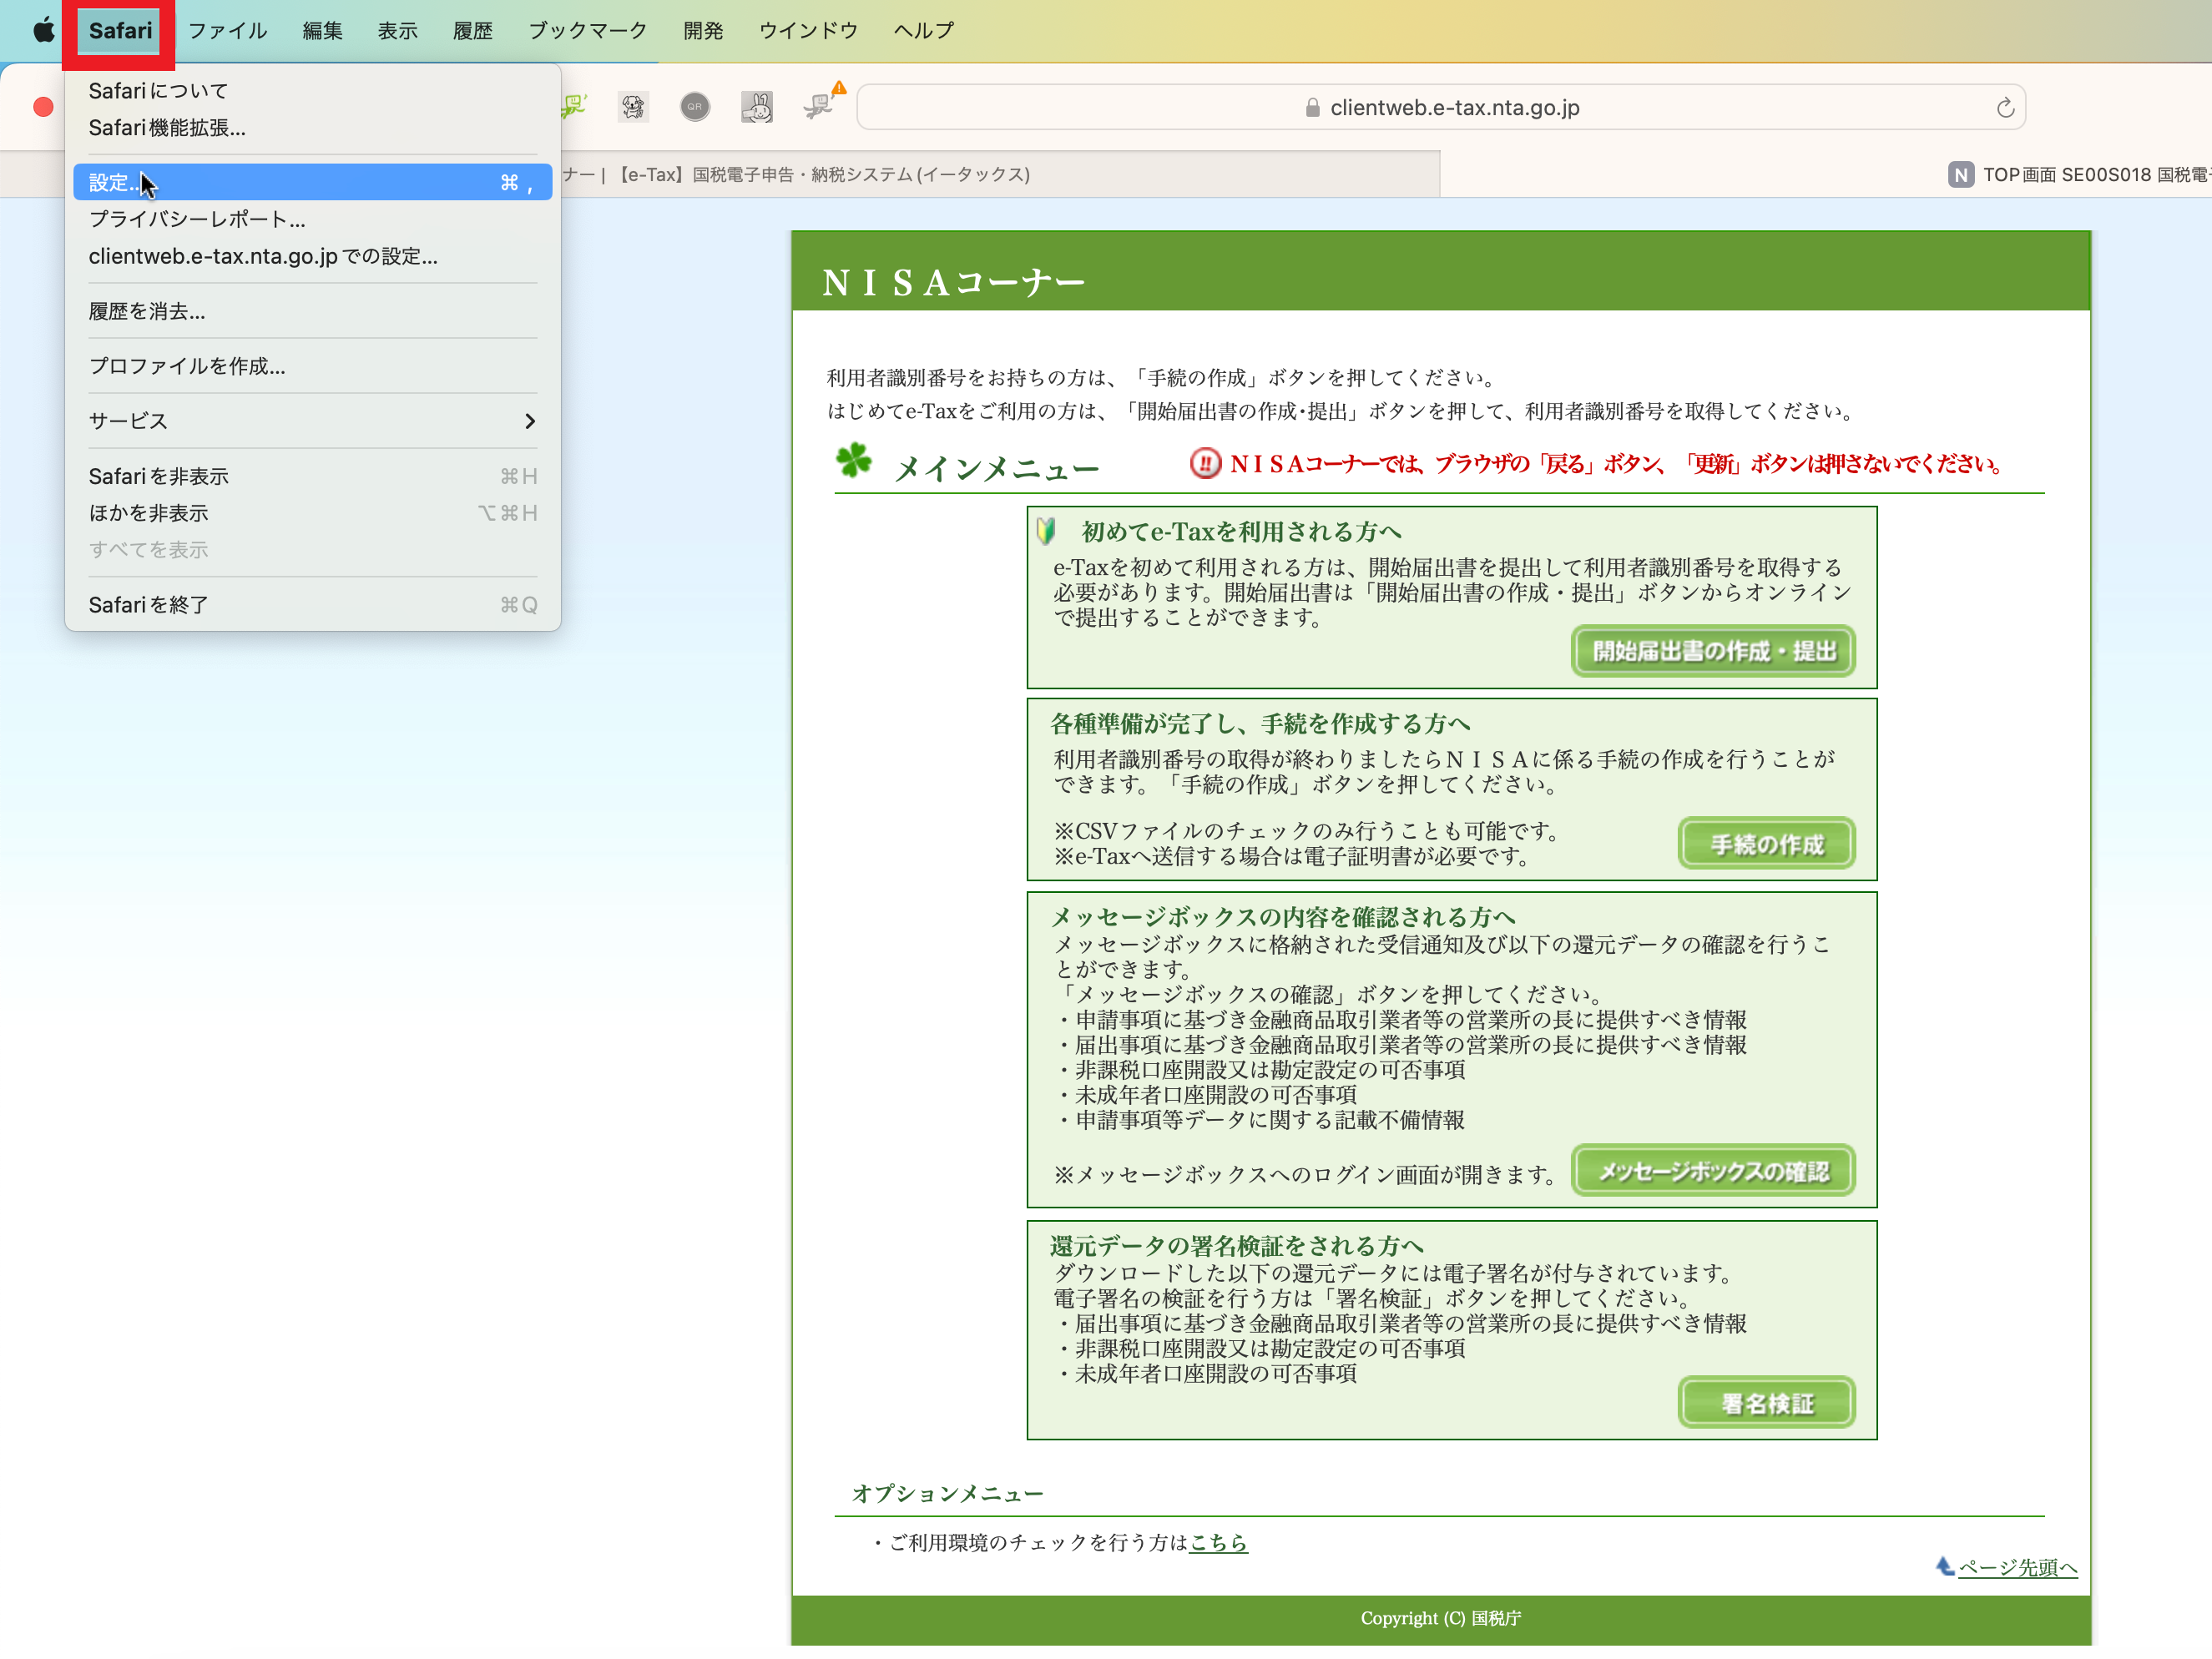Open the ブックマーク menu
2212x1659 pixels.
point(588,30)
